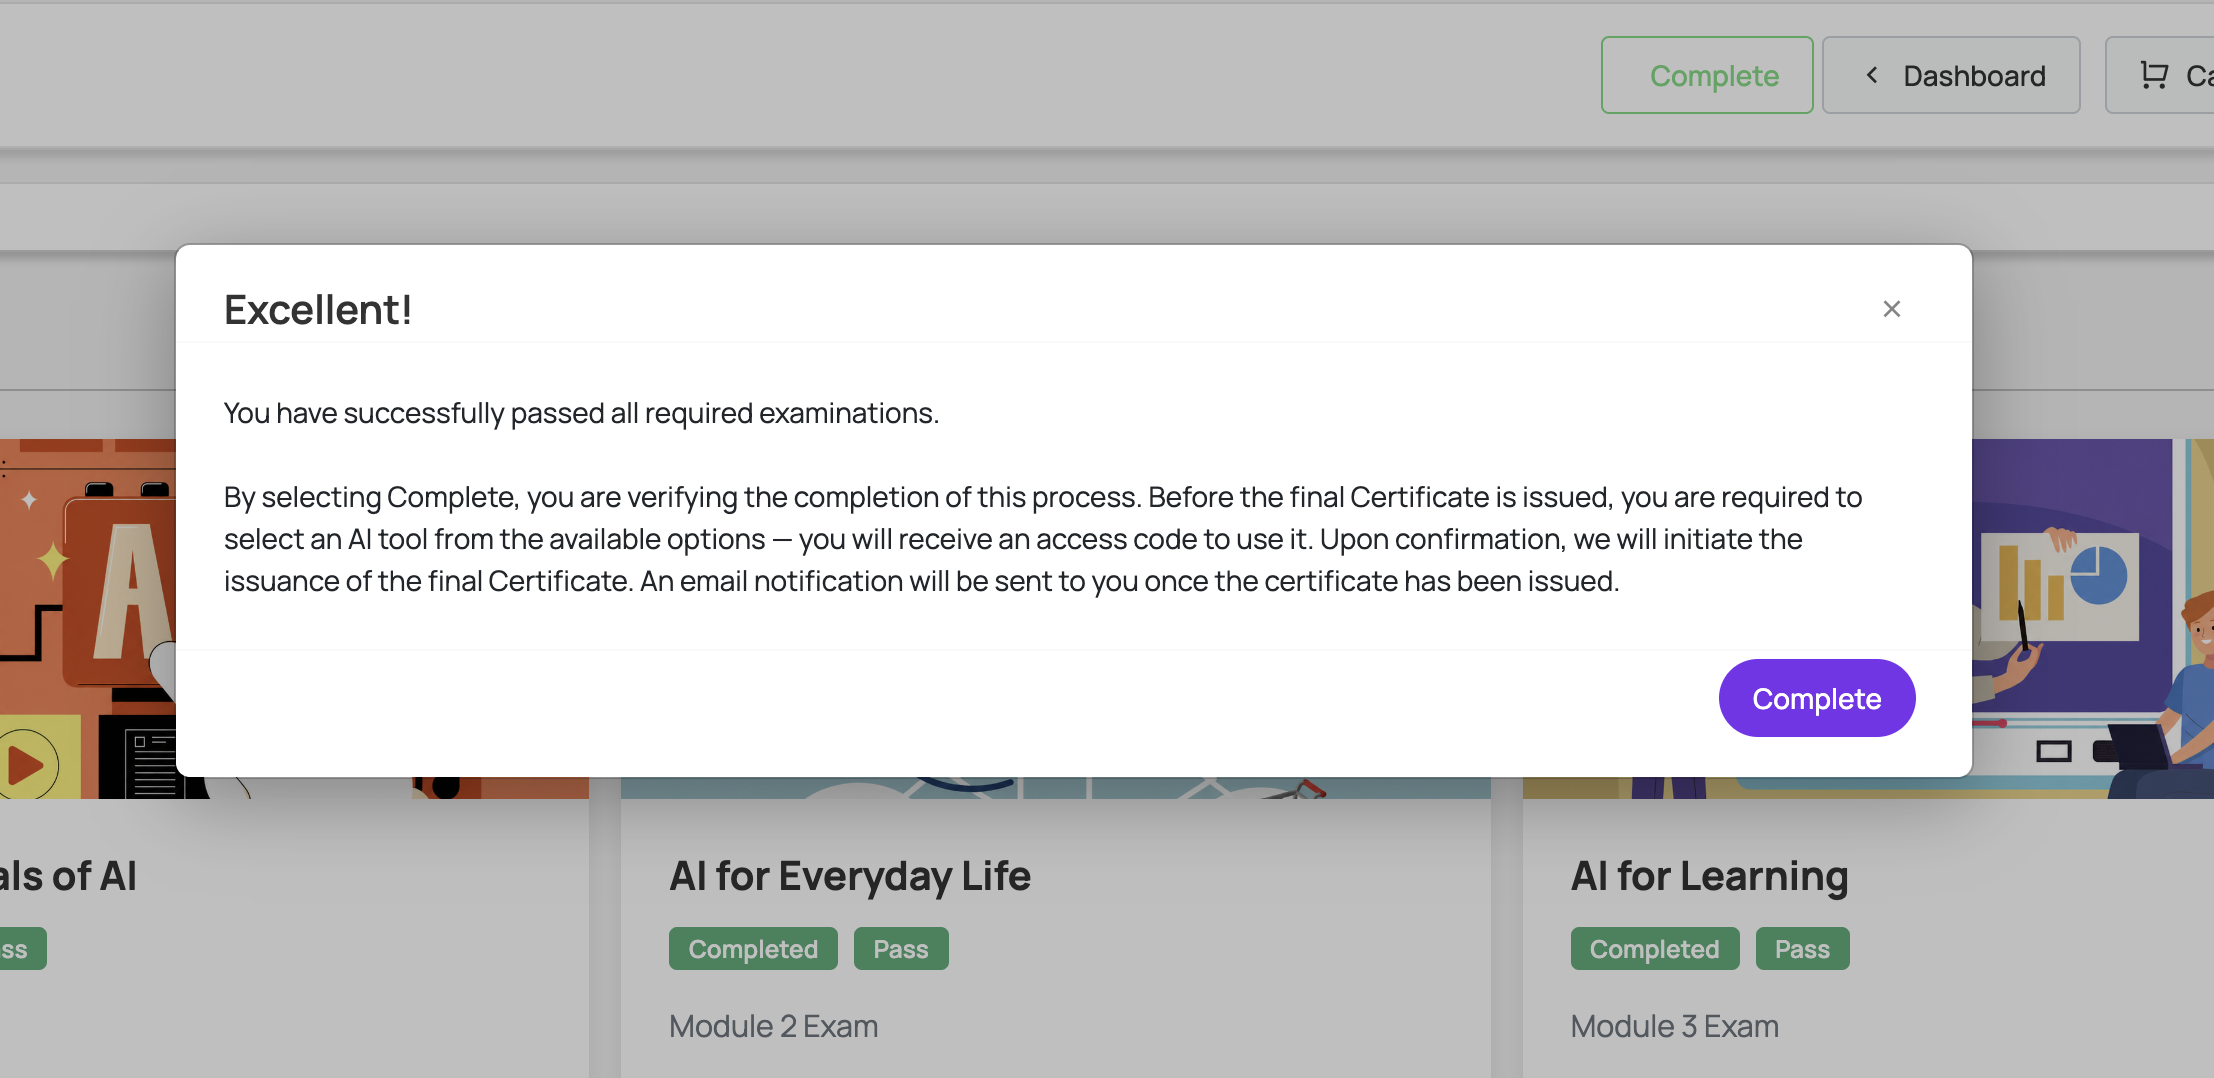Close the Excellent! dialog with X
The image size is (2214, 1078).
click(x=1891, y=309)
